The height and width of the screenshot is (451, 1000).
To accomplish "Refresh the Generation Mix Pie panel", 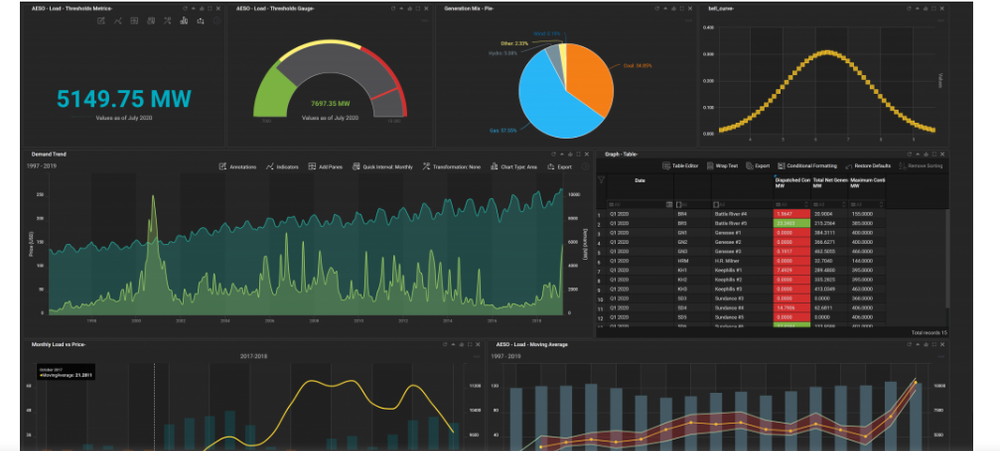I will 657,8.
